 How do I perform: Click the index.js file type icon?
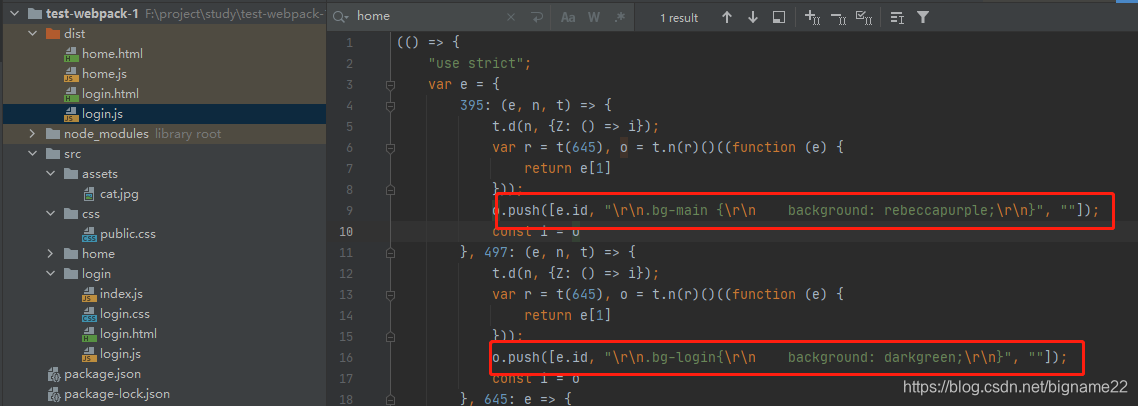click(x=89, y=294)
